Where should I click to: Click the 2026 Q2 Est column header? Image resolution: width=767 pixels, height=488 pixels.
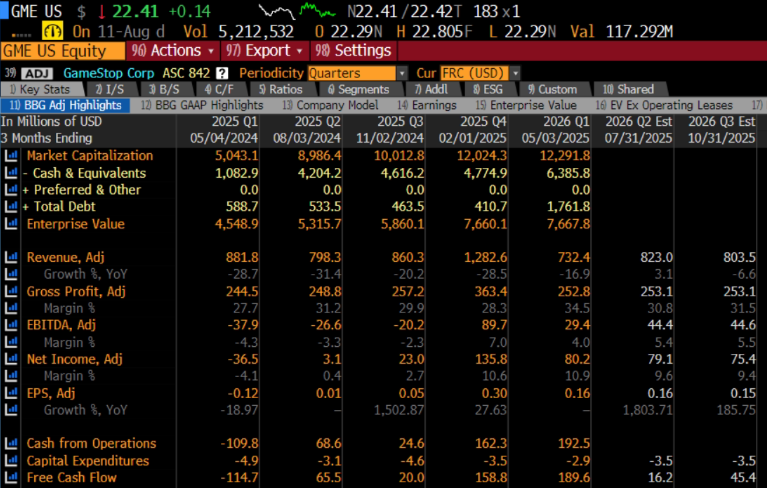coord(639,121)
